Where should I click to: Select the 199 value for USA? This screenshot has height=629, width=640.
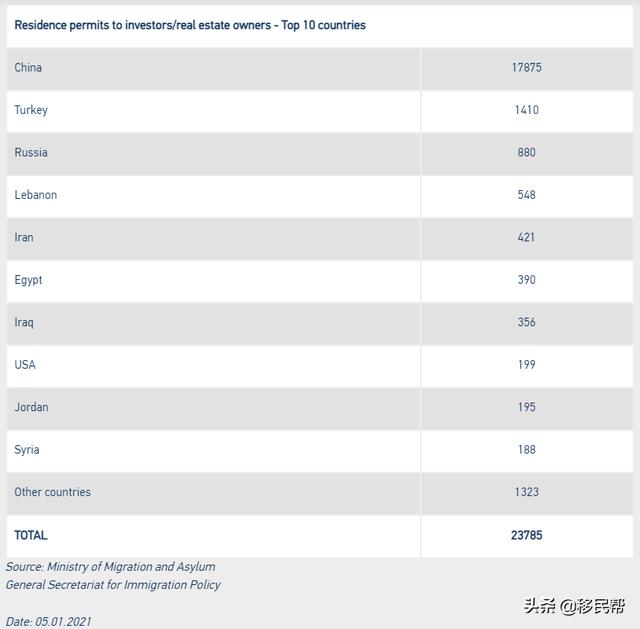pyautogui.click(x=527, y=365)
